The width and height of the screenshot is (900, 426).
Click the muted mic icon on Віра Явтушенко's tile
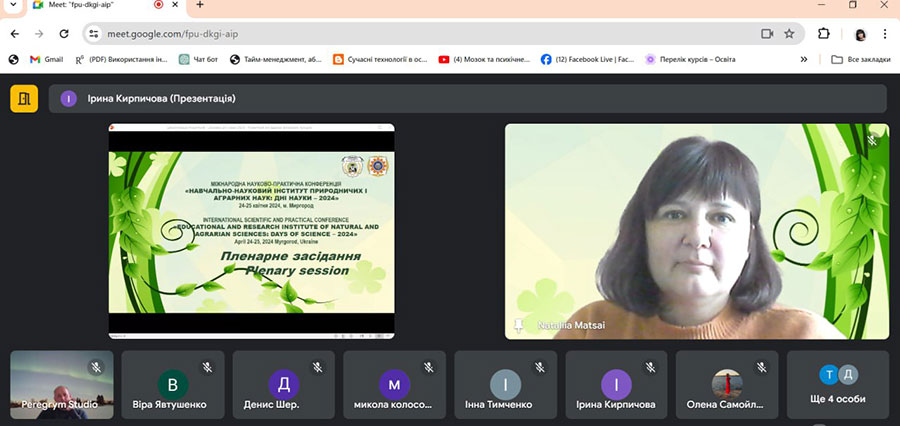point(207,367)
